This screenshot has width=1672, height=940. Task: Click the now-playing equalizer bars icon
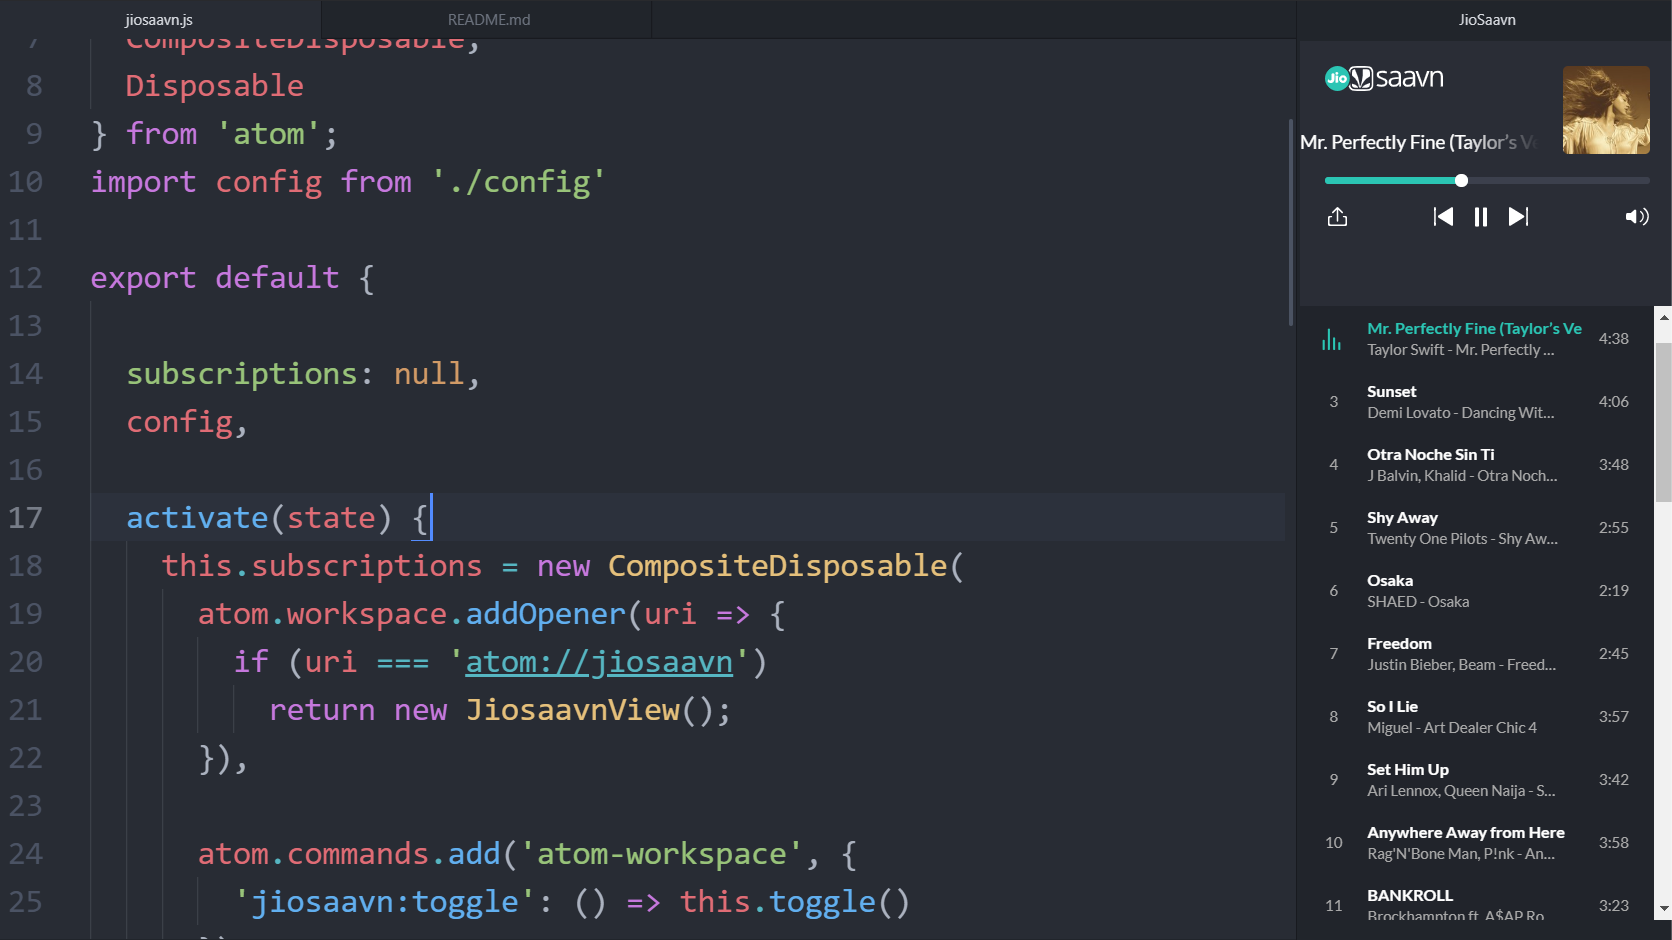tap(1331, 340)
